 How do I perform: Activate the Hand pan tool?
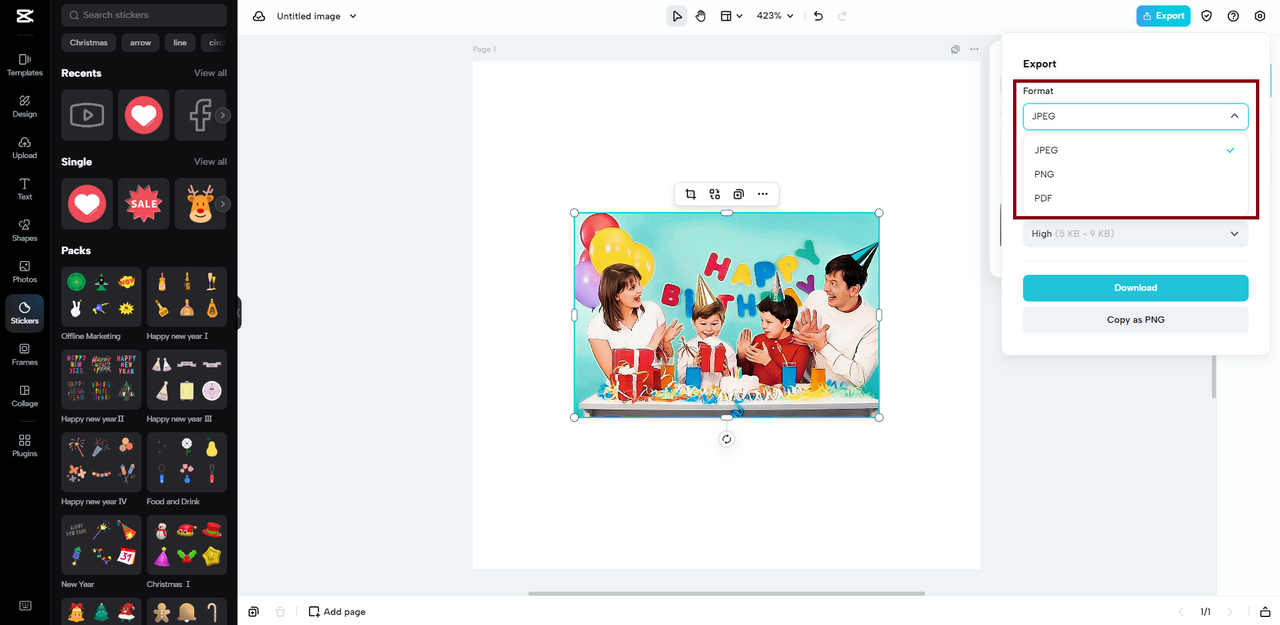tap(701, 16)
